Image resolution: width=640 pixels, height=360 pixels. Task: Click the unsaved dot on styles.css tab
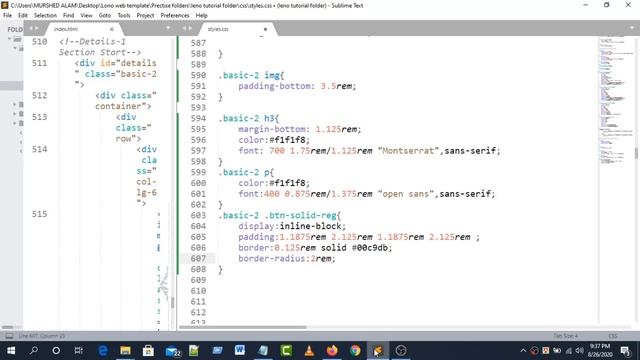(x=265, y=29)
